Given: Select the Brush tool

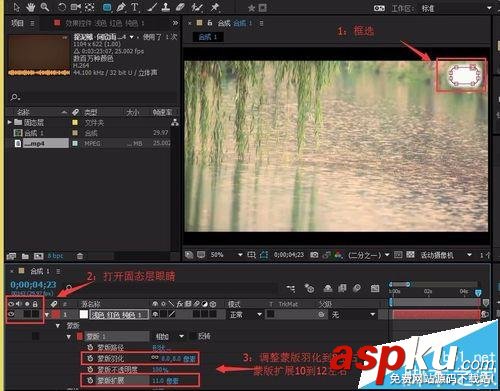Looking at the screenshot, I should pos(153,7).
